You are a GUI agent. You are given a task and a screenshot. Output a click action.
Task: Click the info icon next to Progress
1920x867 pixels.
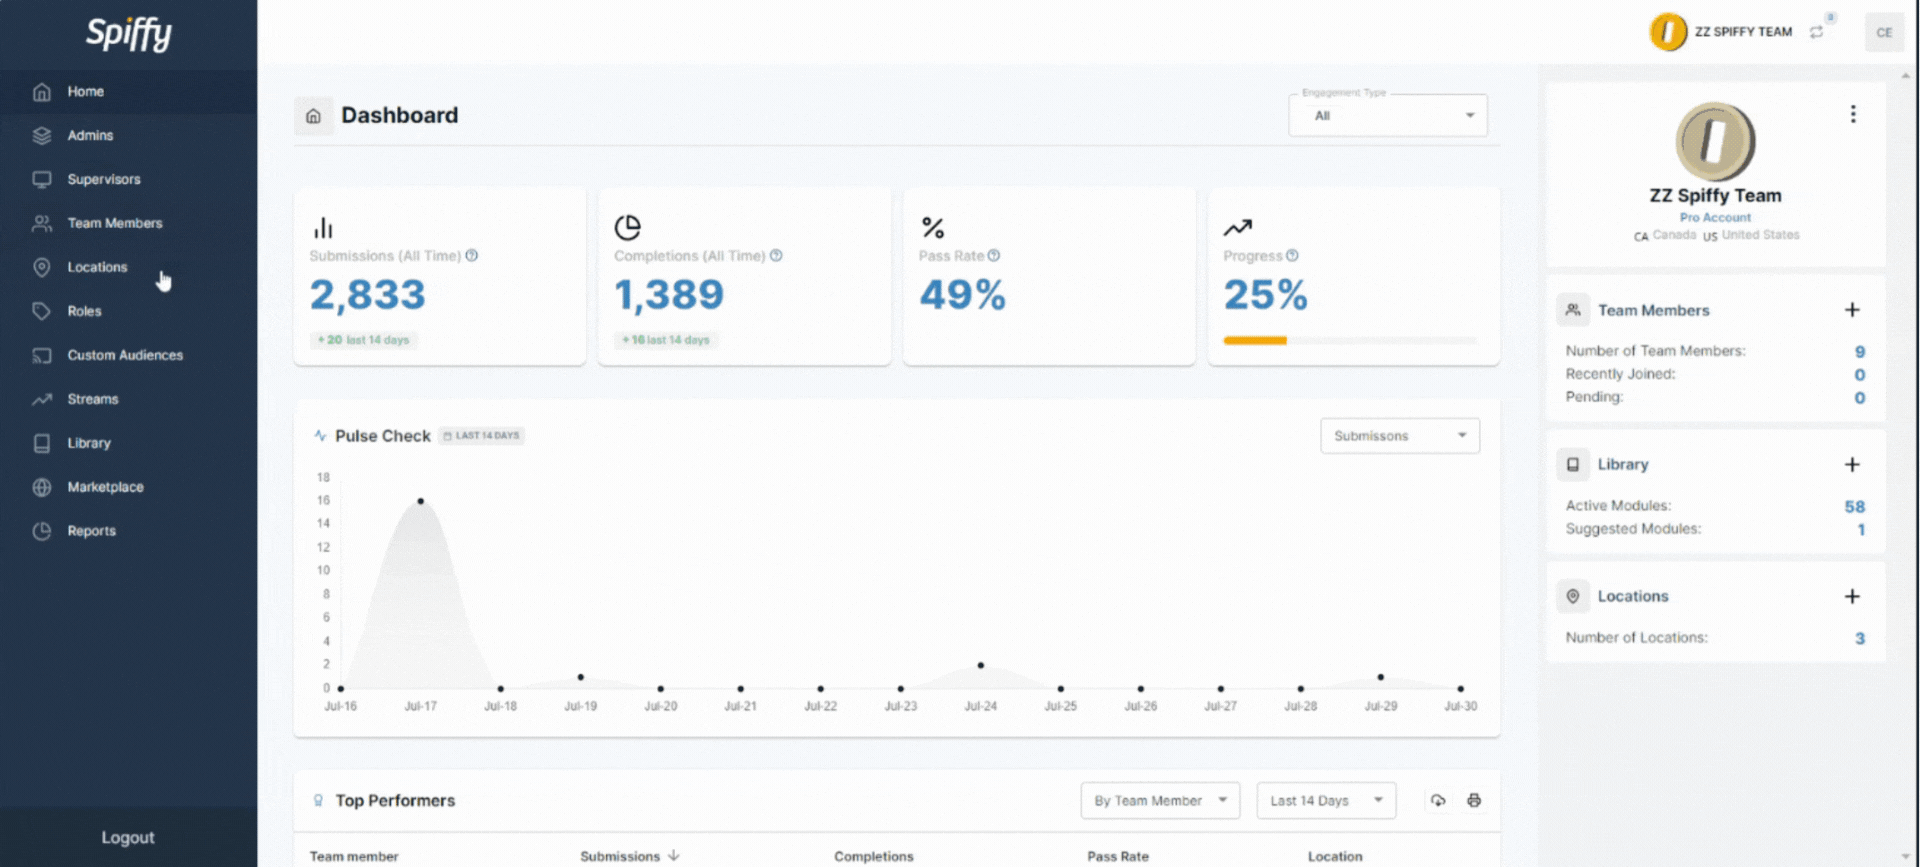[1292, 256]
